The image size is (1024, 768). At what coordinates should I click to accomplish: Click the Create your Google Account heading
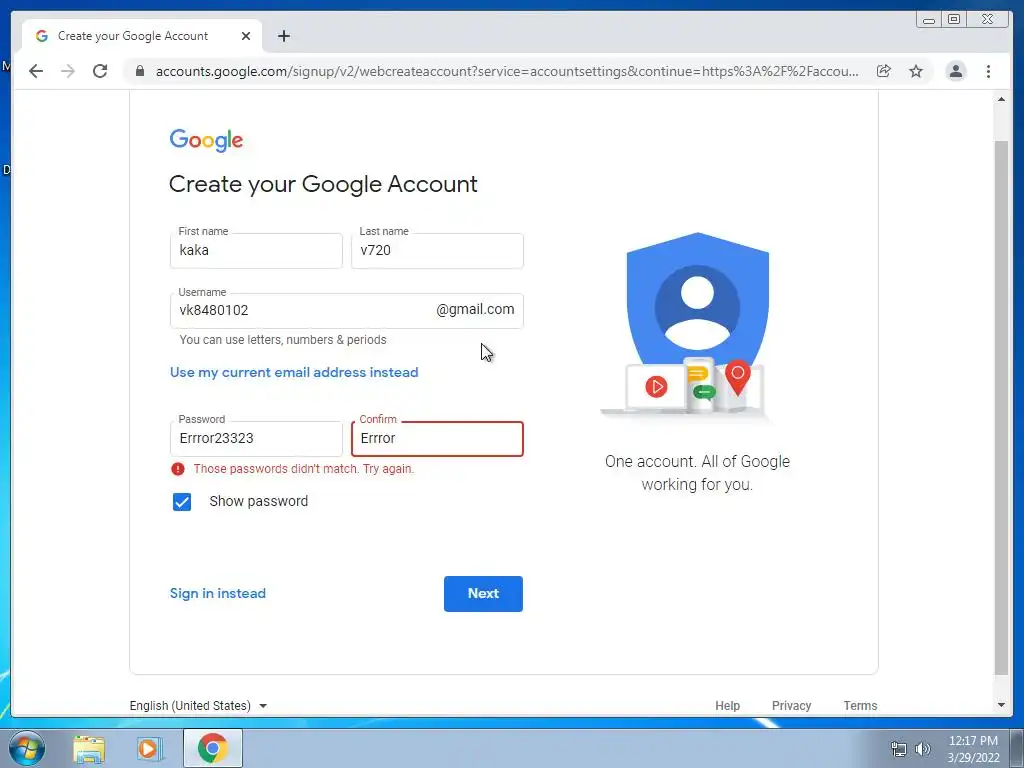tap(323, 184)
